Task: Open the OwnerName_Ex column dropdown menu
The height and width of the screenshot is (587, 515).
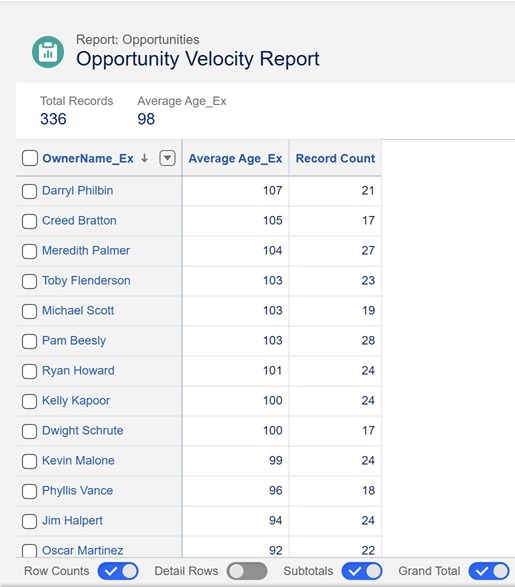Action: click(x=167, y=158)
